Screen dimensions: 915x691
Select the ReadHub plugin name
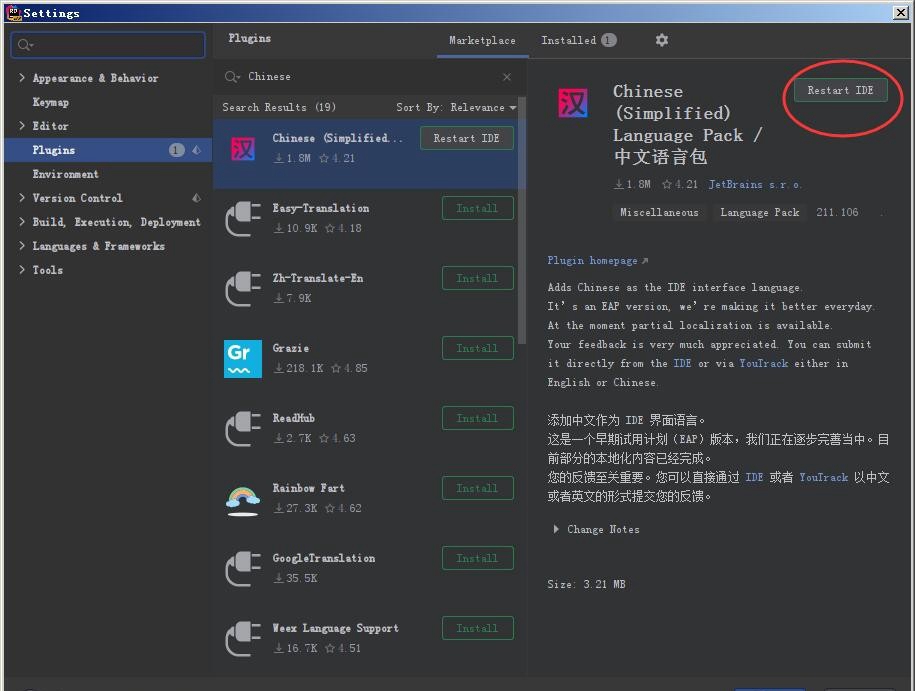click(294, 418)
